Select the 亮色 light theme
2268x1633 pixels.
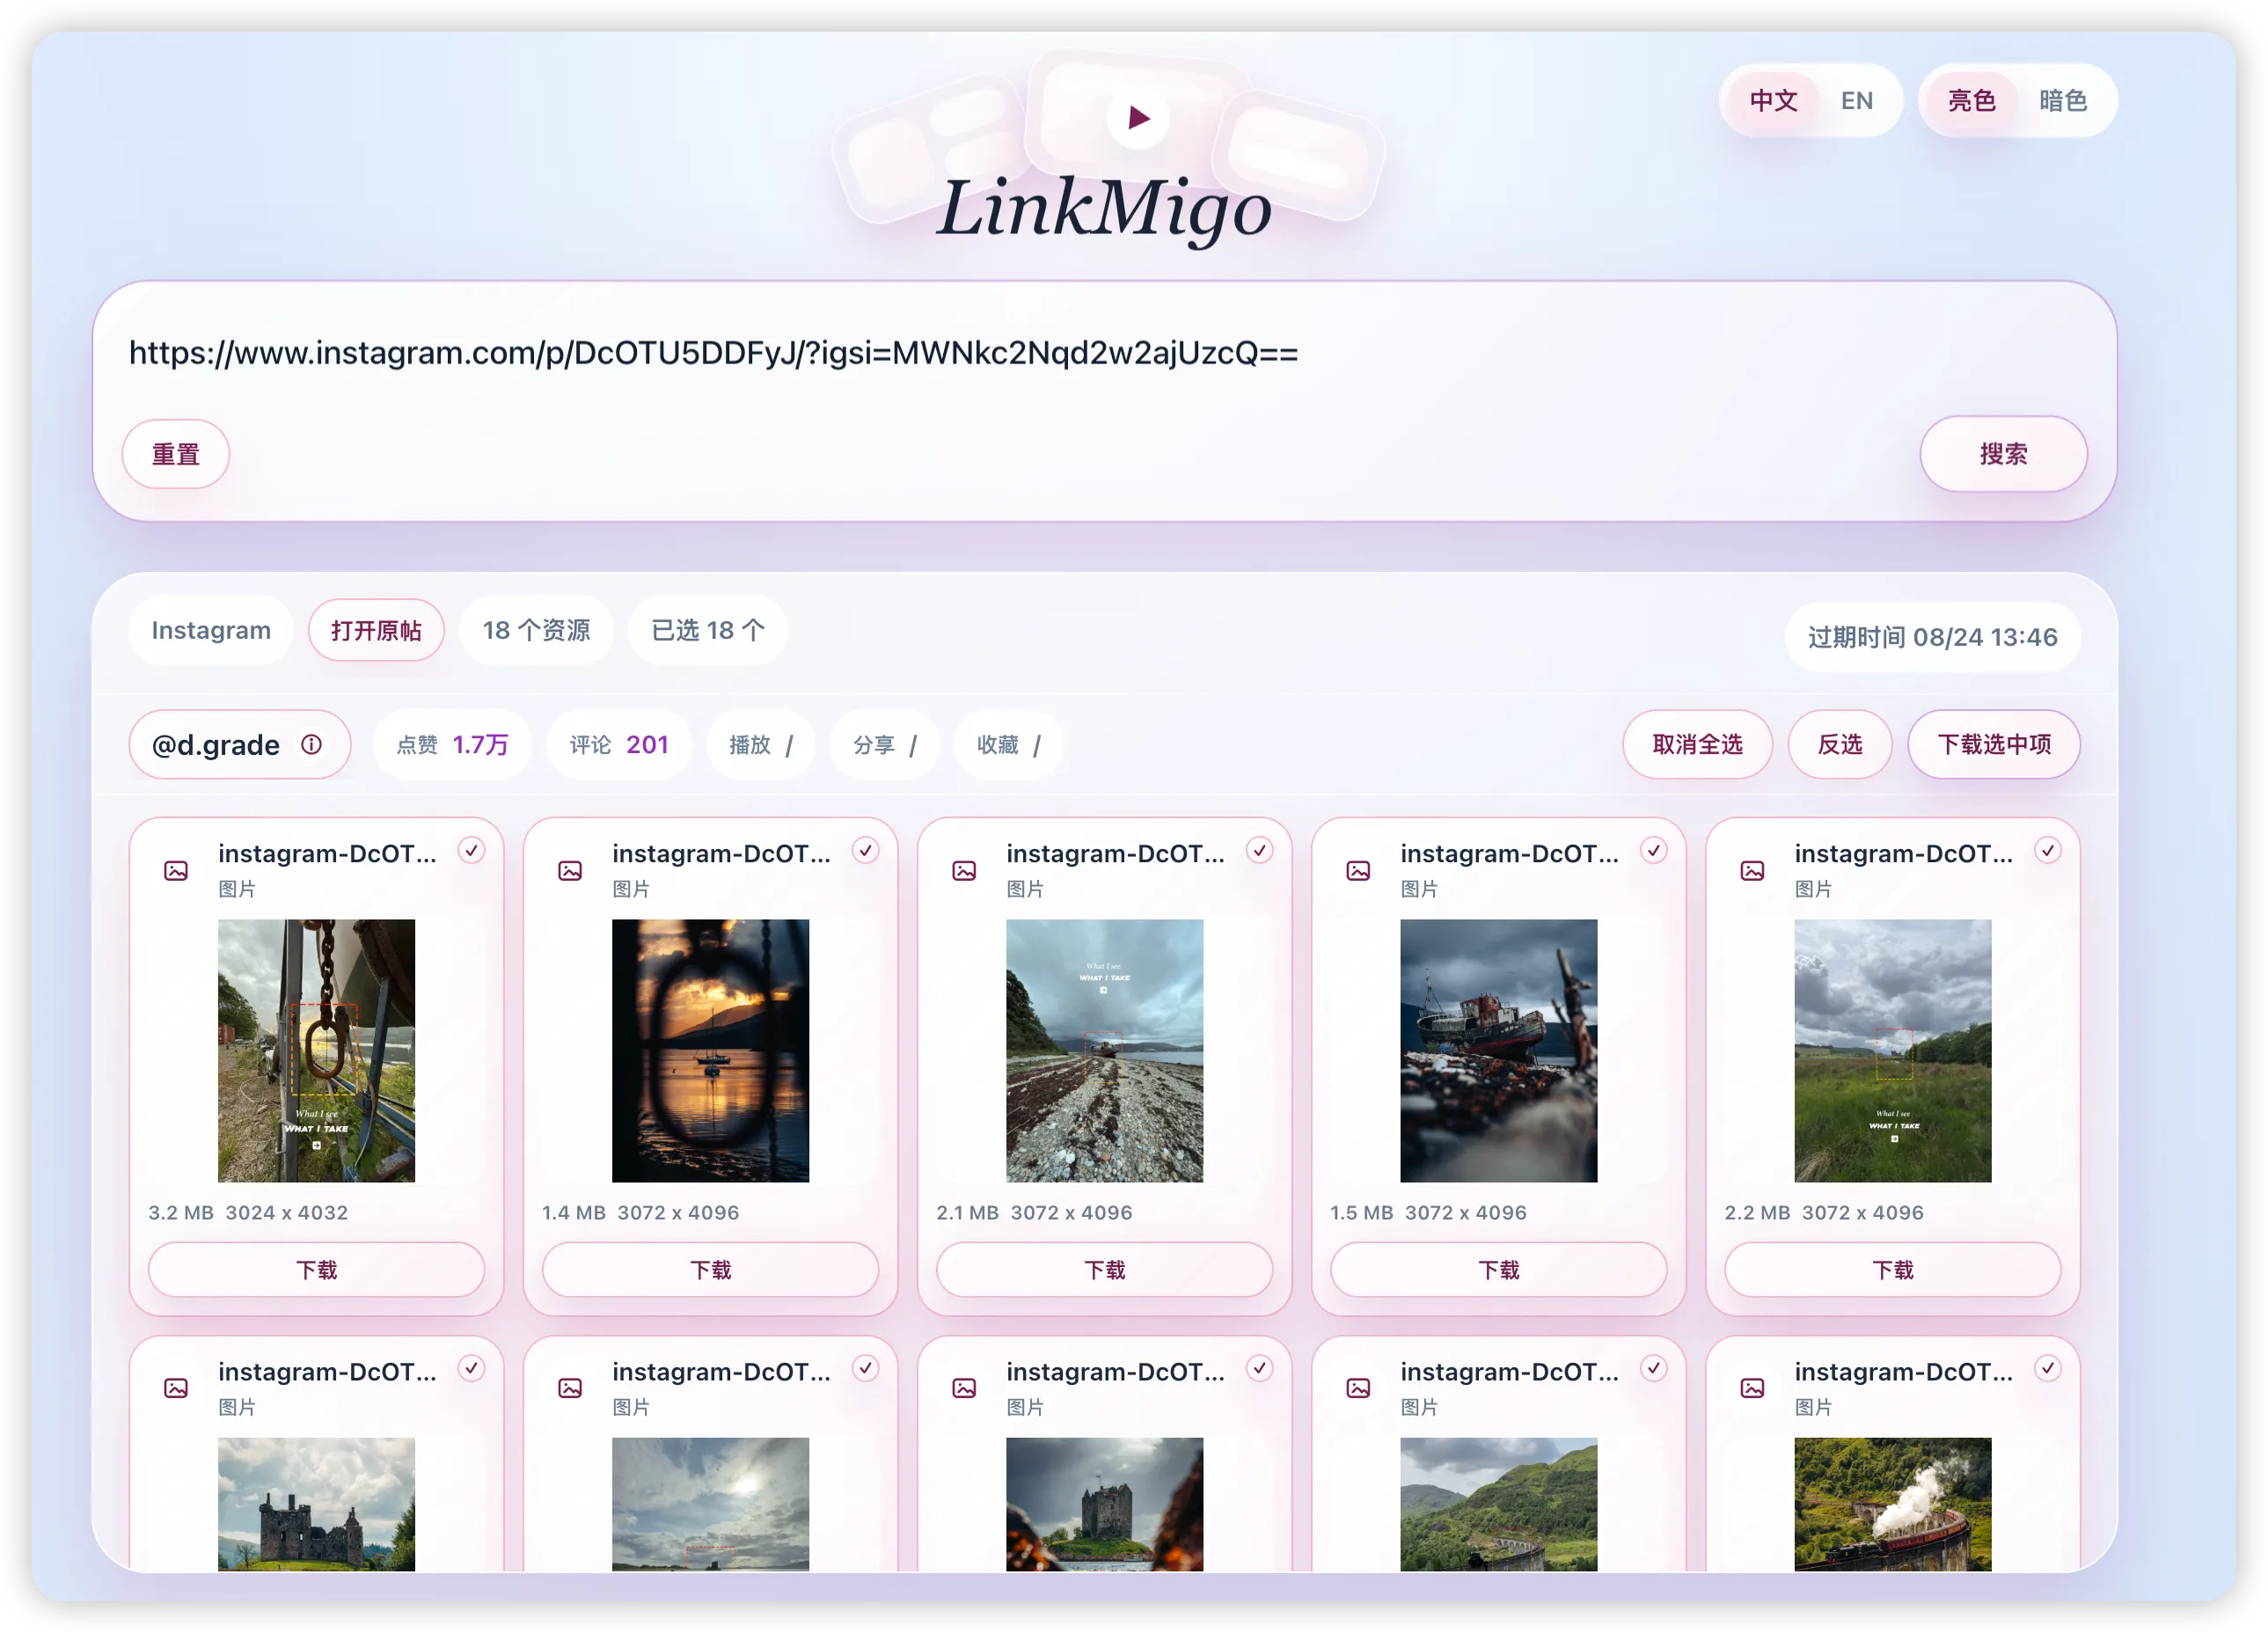[x=1971, y=101]
